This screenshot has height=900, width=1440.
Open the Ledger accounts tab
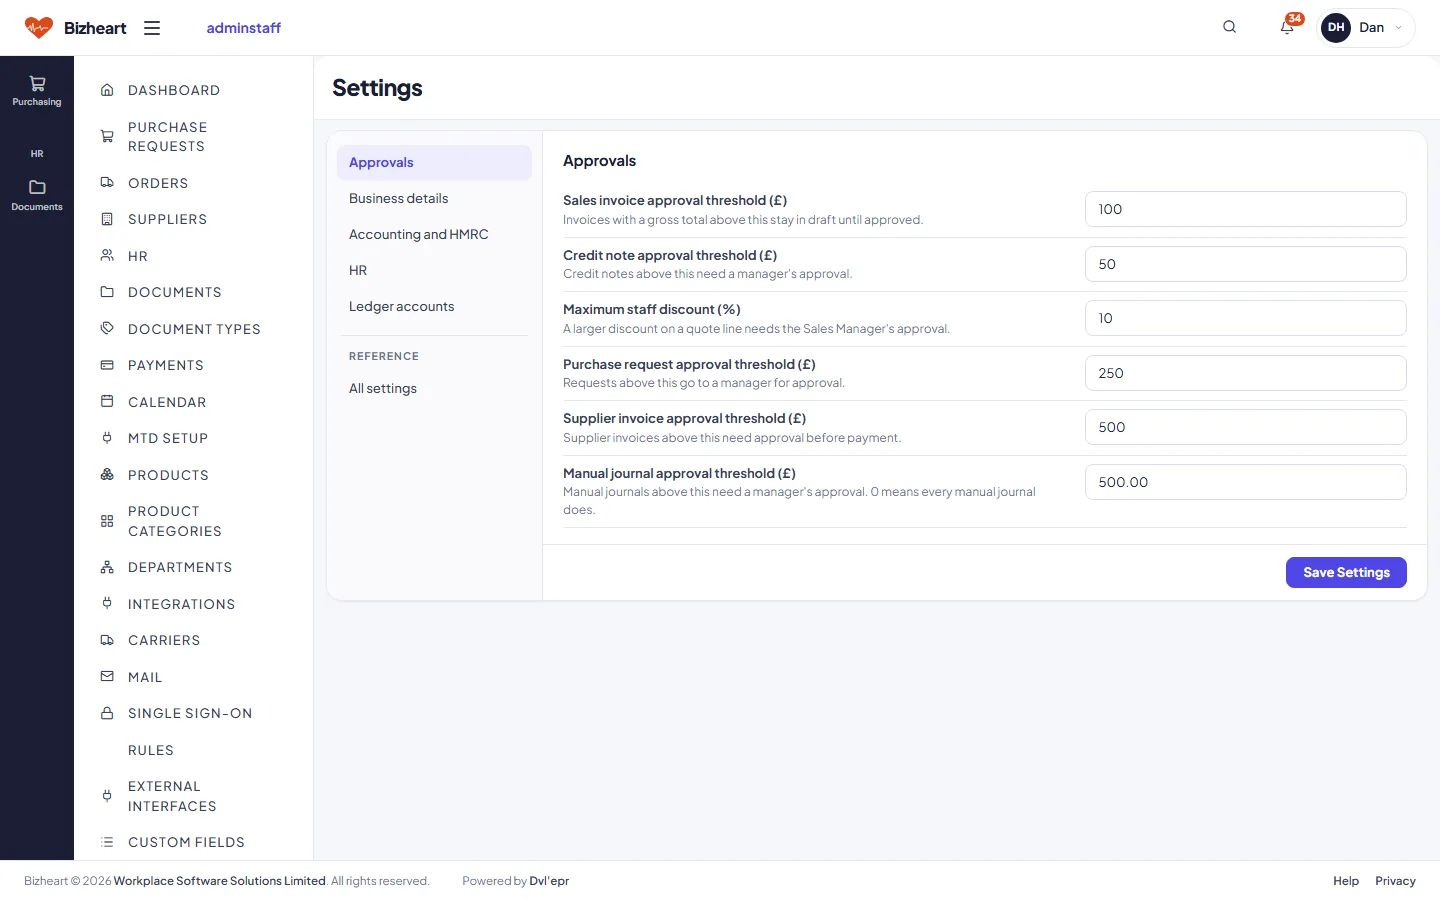coord(434,306)
